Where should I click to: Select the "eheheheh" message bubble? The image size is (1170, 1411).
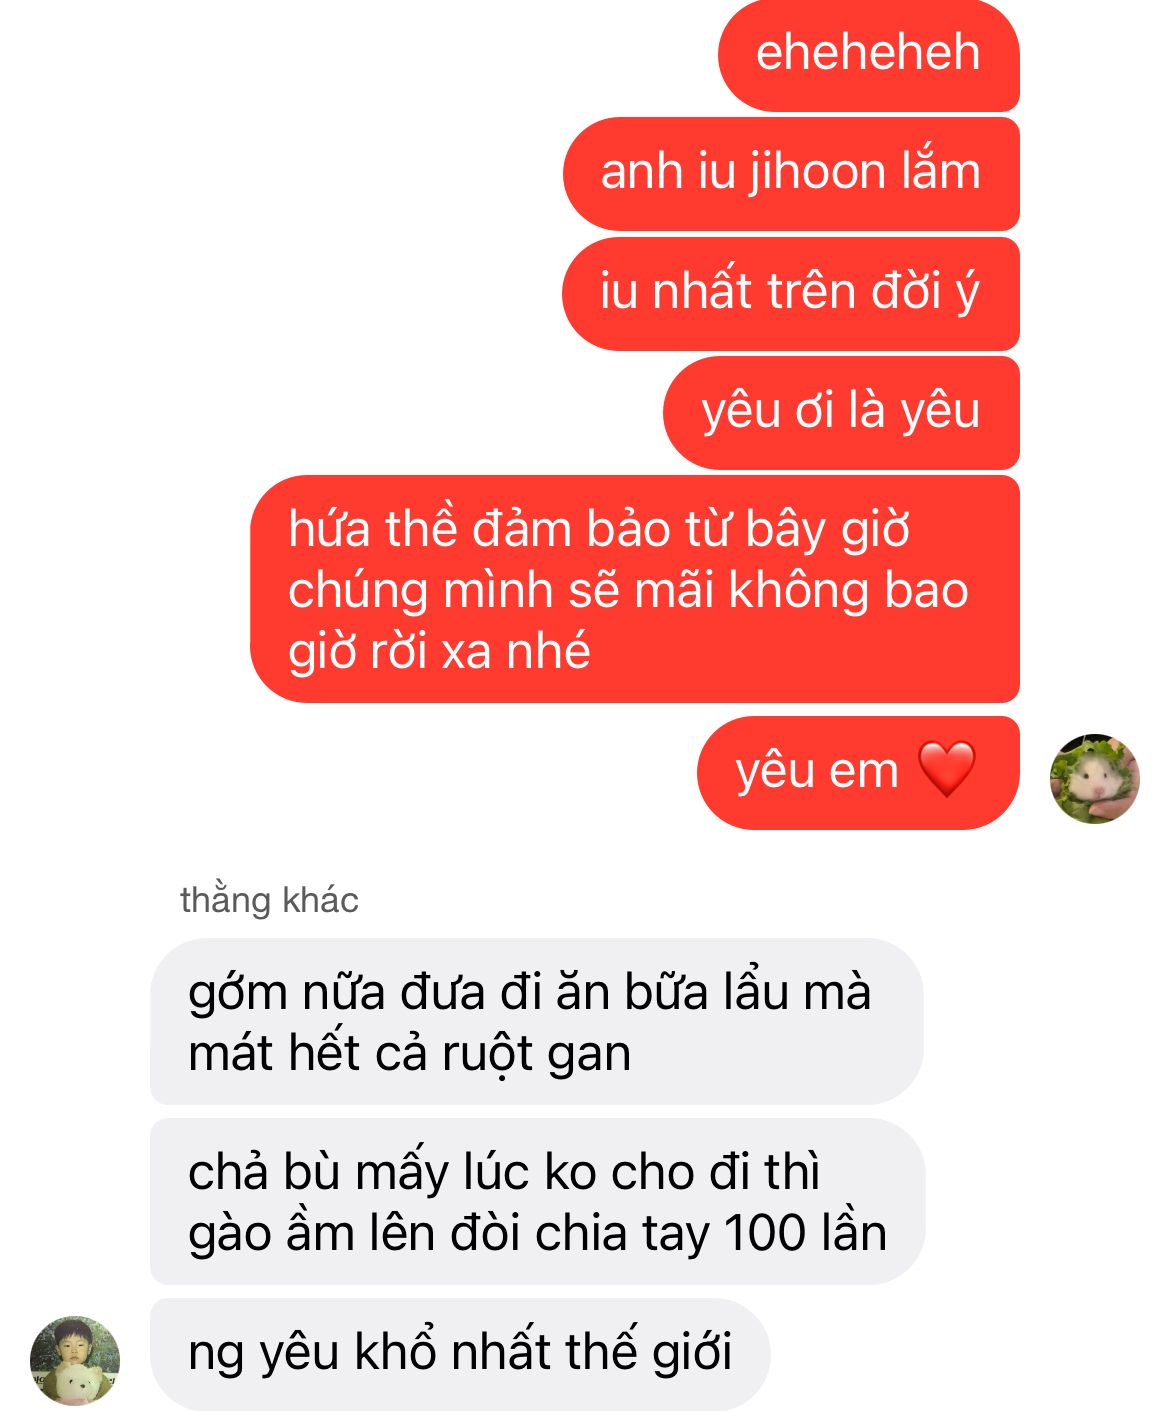(x=868, y=56)
